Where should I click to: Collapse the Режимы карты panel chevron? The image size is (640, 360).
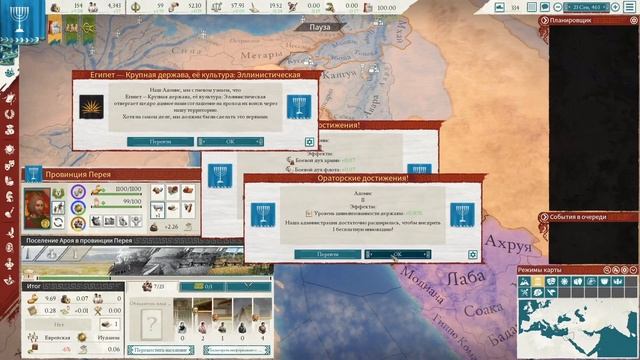click(633, 270)
